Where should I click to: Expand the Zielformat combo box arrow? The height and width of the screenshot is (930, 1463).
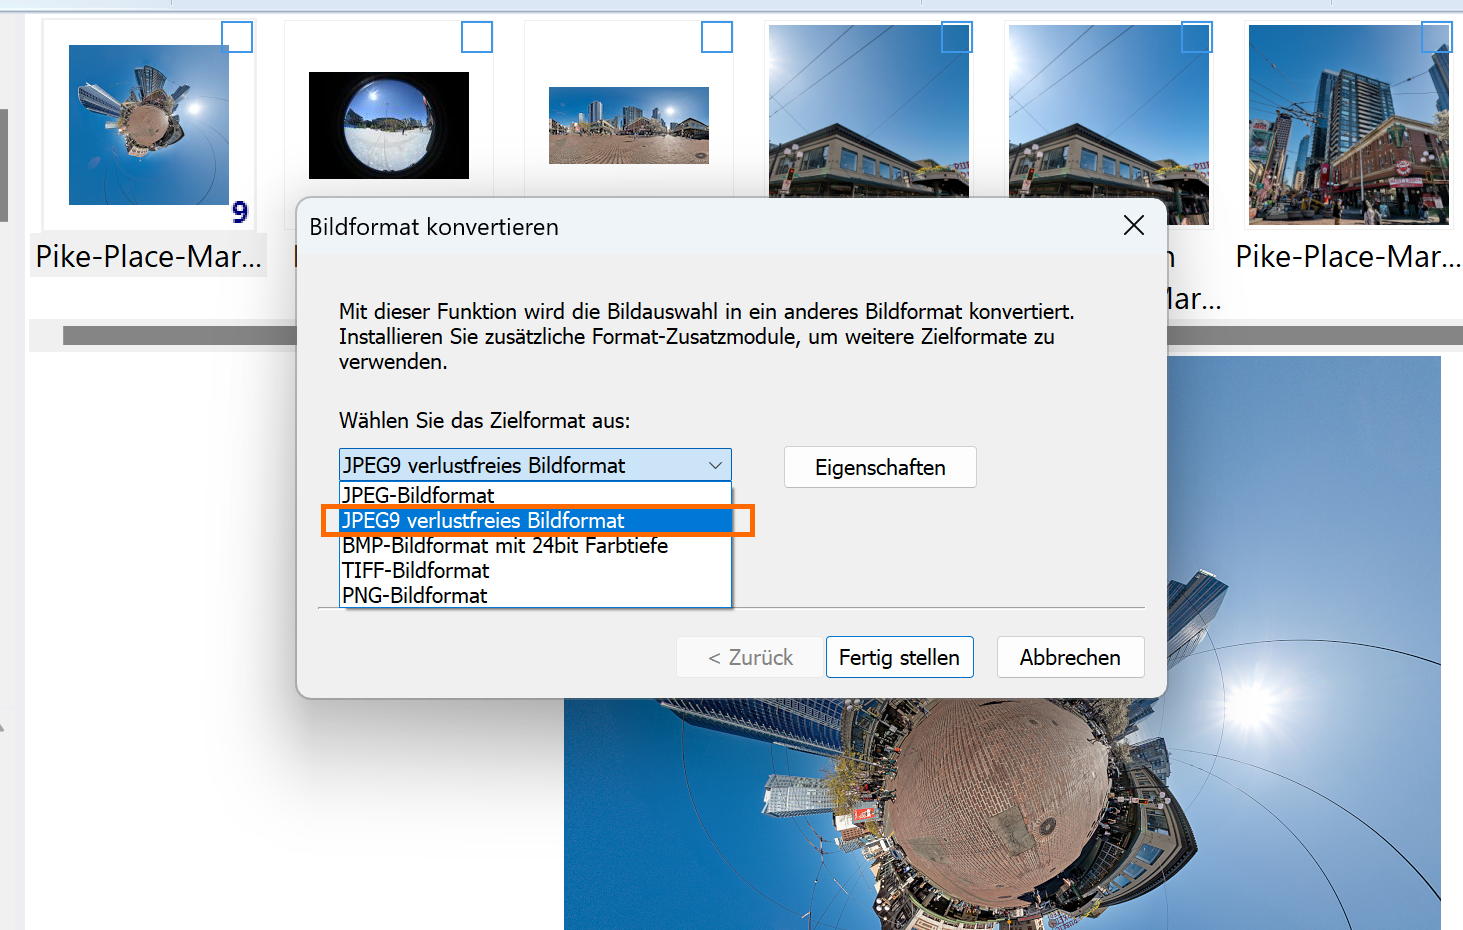click(715, 466)
